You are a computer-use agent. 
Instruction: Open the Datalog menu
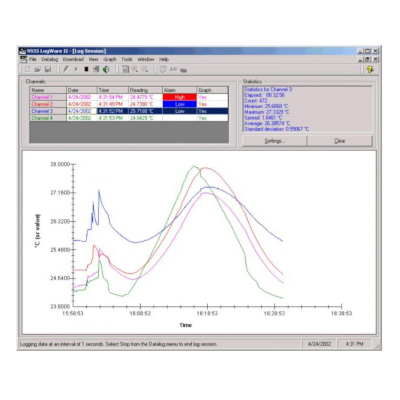[x=50, y=59]
